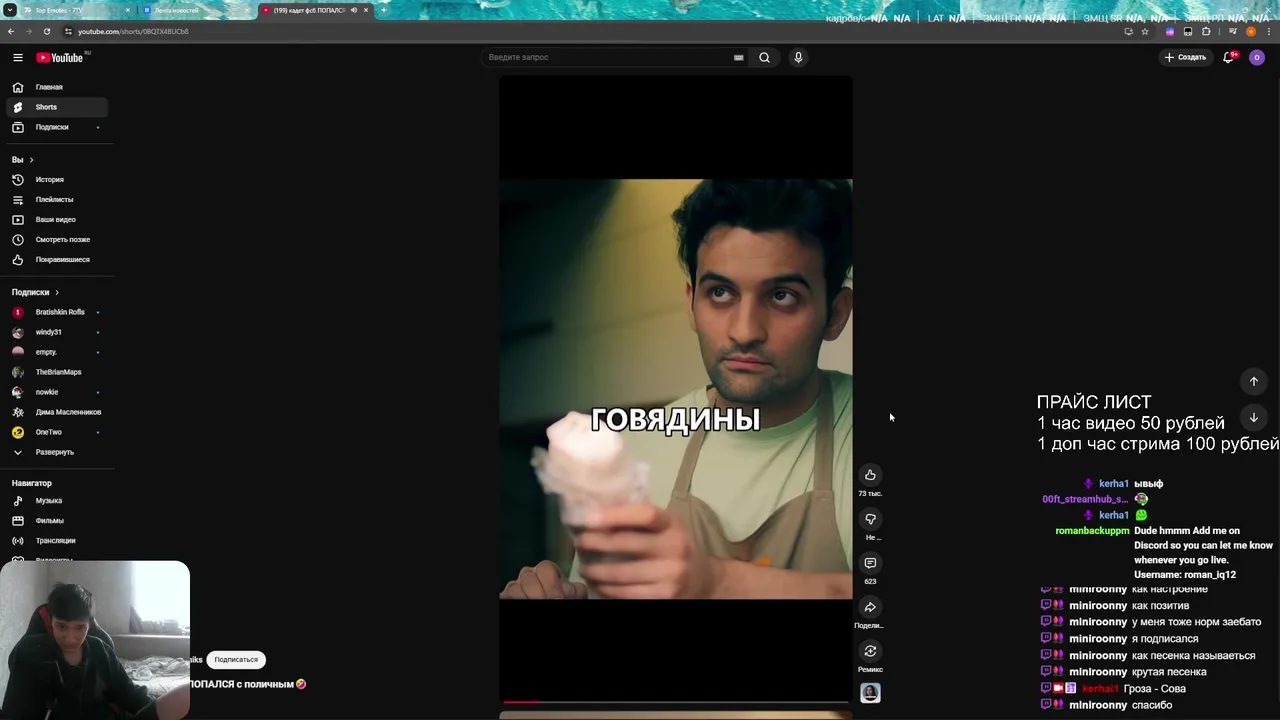The height and width of the screenshot is (720, 1280).
Task: Expand the Вы section chevron
Action: tap(31, 160)
